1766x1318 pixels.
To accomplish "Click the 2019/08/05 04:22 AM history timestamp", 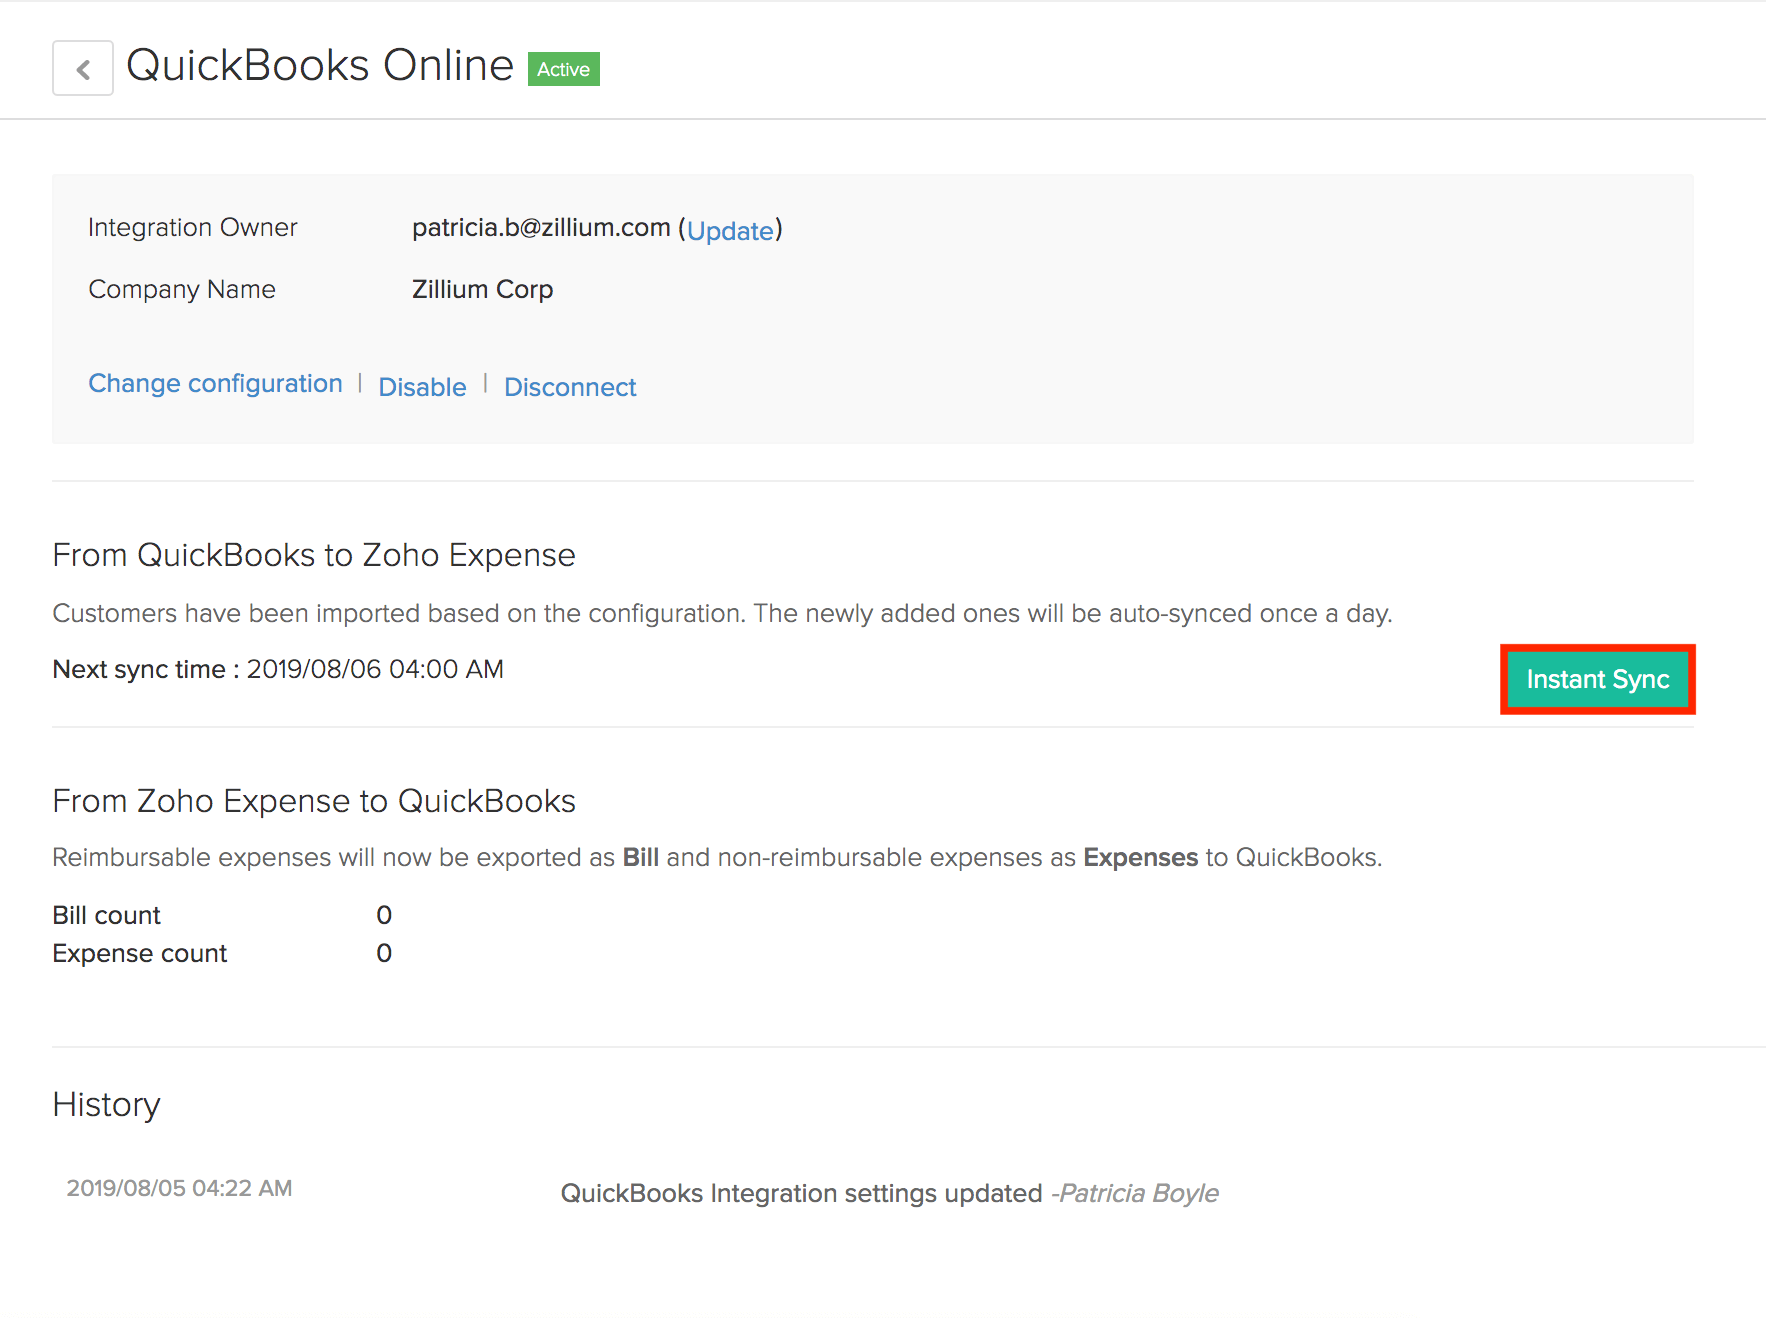I will pyautogui.click(x=179, y=1188).
